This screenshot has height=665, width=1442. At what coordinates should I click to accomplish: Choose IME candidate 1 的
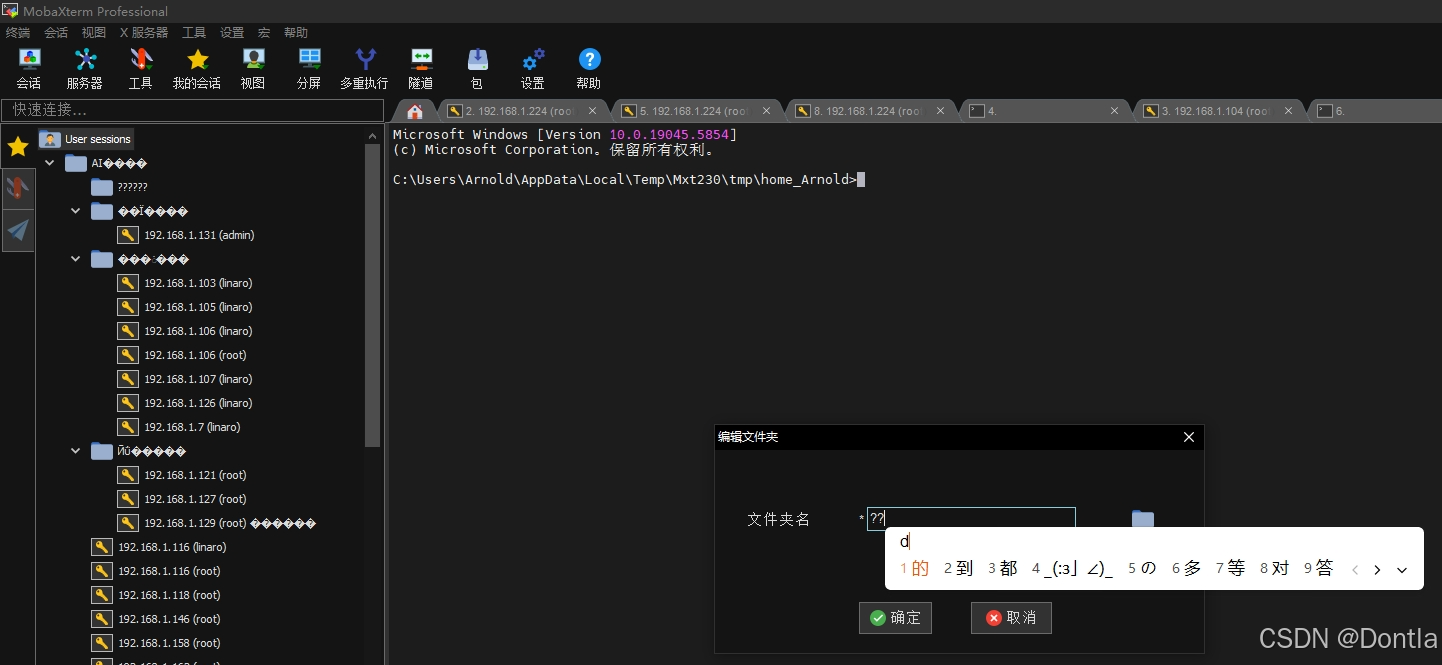click(x=915, y=569)
